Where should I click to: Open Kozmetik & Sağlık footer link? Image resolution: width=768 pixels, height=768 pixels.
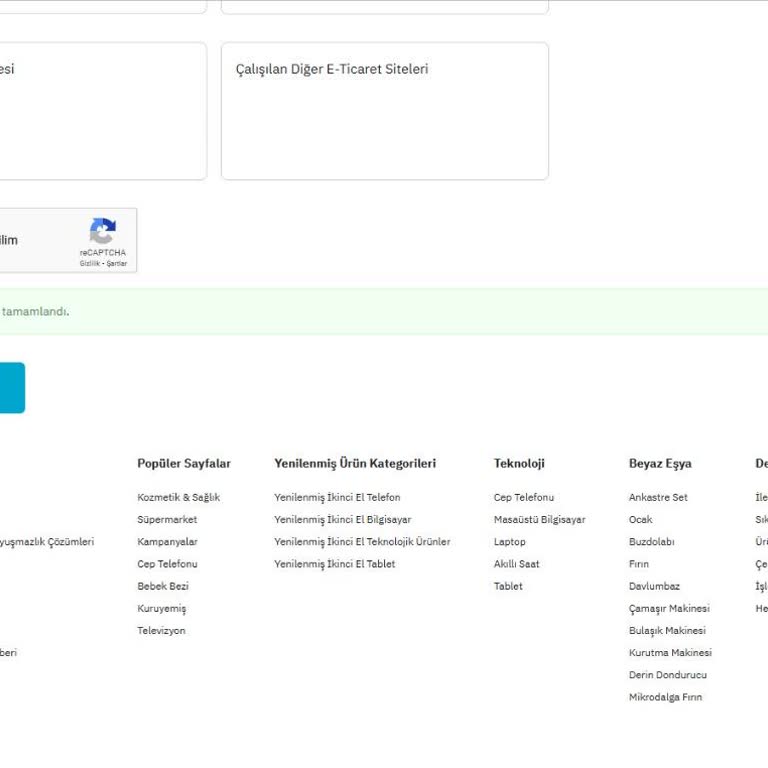click(x=178, y=497)
